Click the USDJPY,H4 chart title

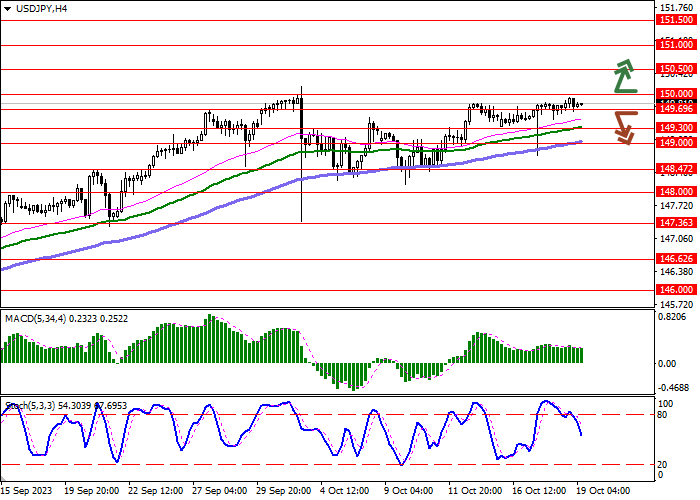33,8
